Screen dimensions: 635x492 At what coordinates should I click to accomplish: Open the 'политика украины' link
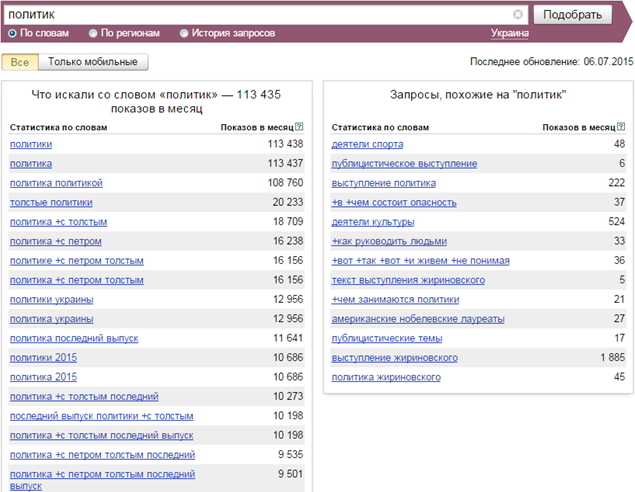(x=51, y=319)
